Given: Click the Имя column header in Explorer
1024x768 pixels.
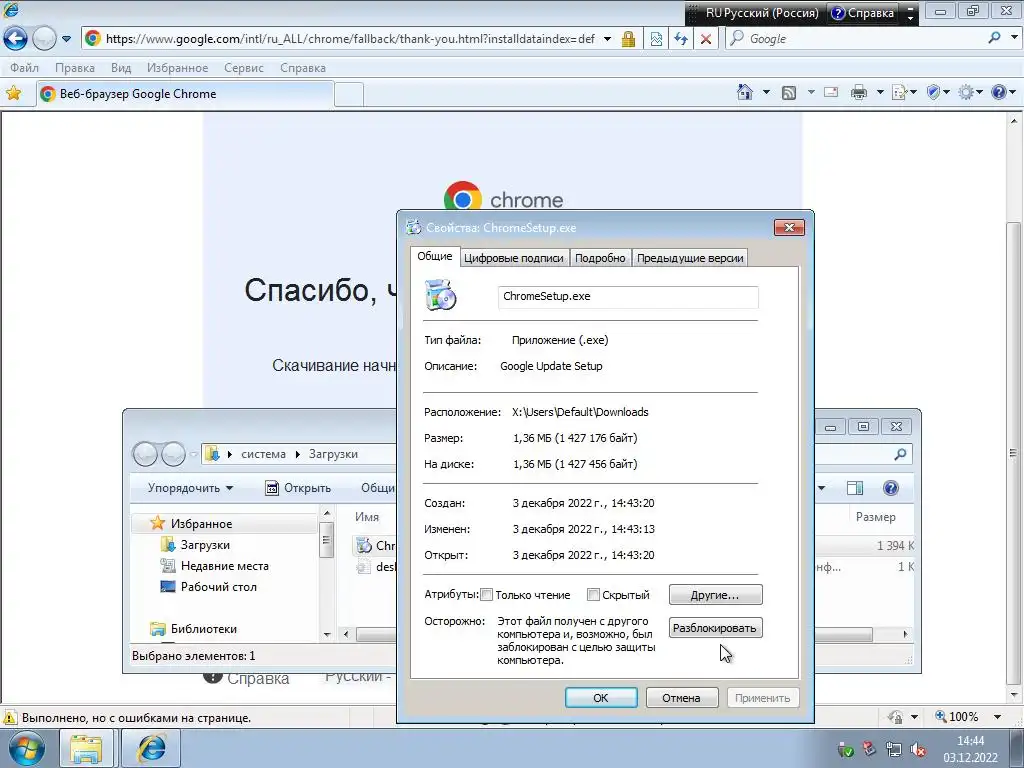Looking at the screenshot, I should [367, 517].
